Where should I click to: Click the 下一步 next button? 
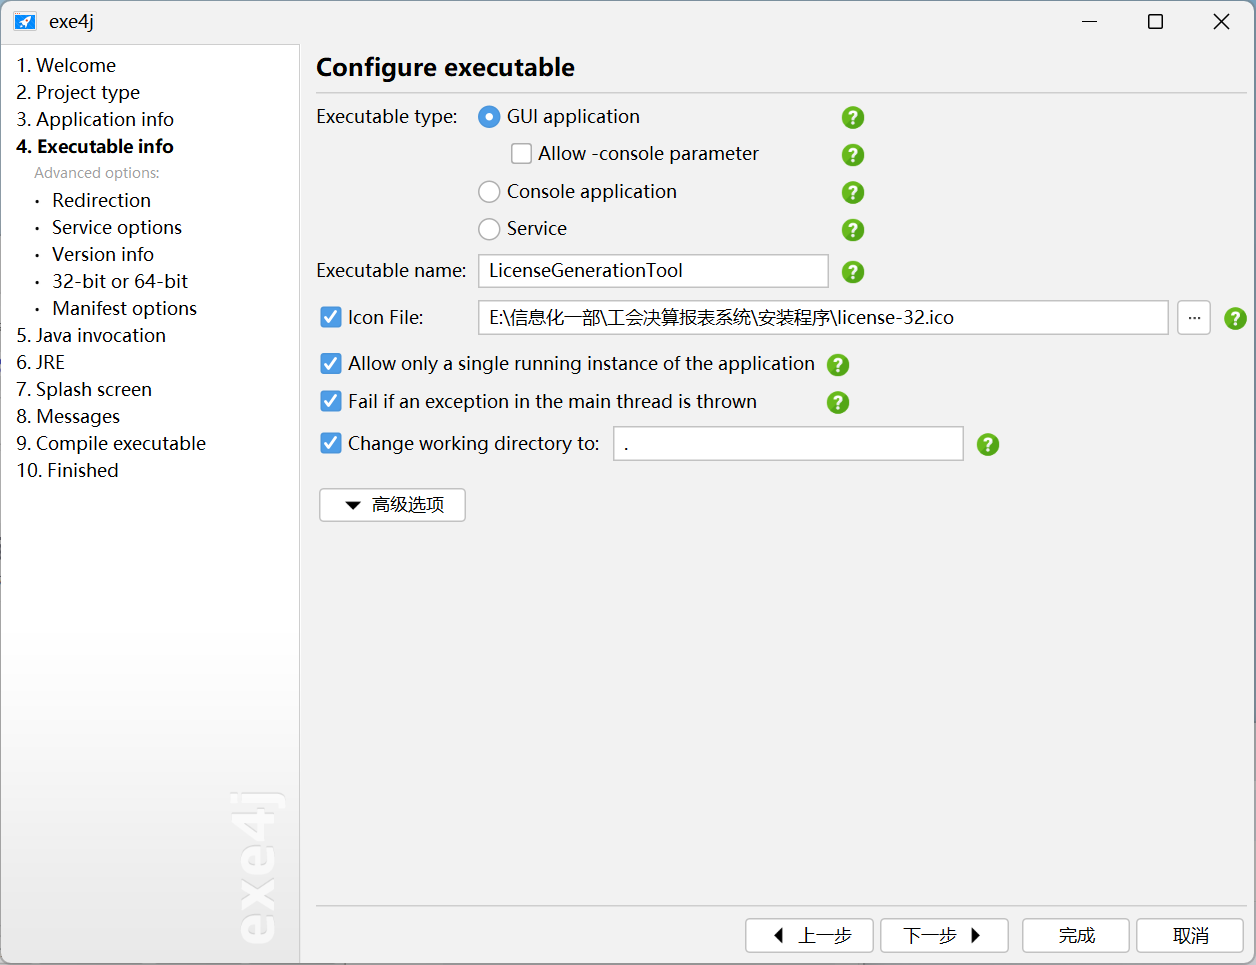(x=943, y=935)
